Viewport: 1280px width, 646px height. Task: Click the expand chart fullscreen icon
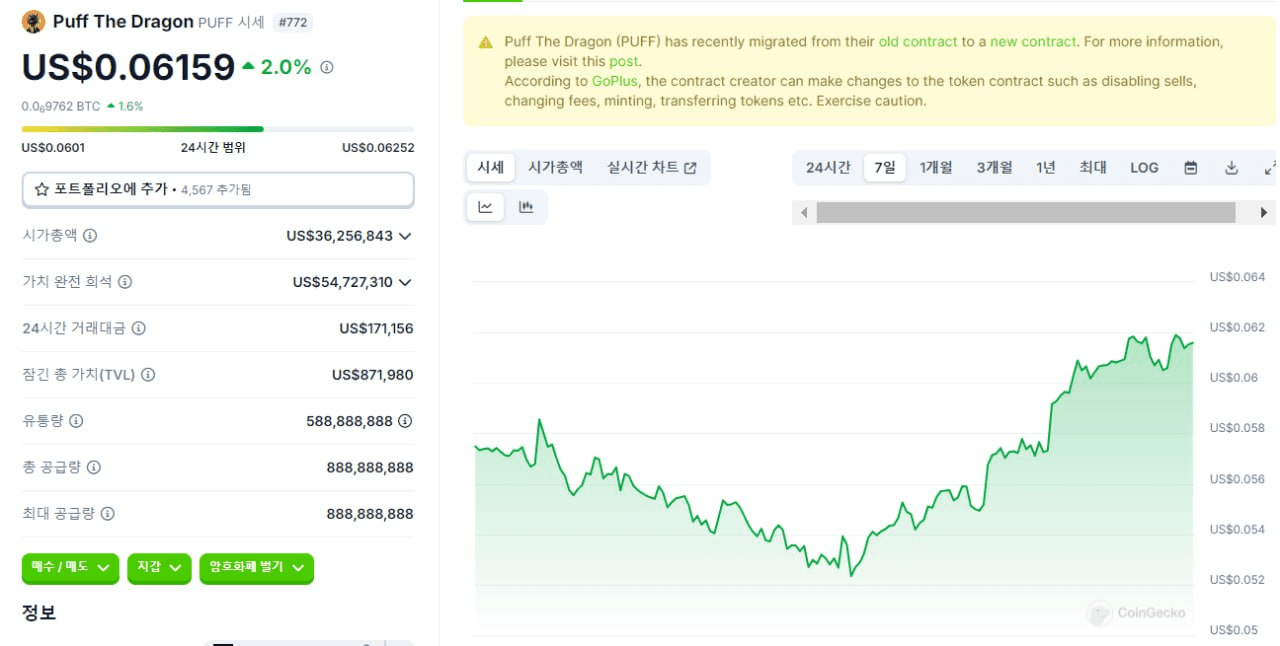point(1270,168)
